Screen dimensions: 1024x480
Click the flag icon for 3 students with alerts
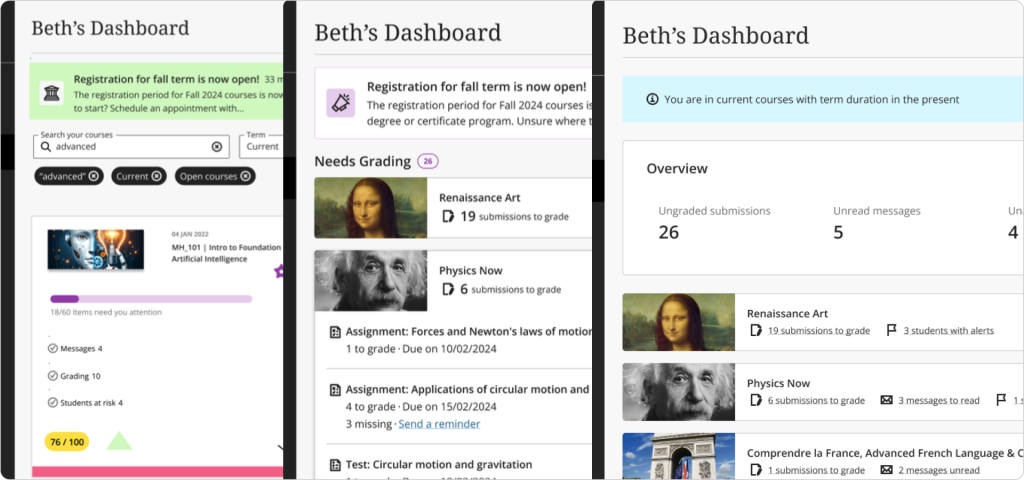click(891, 331)
